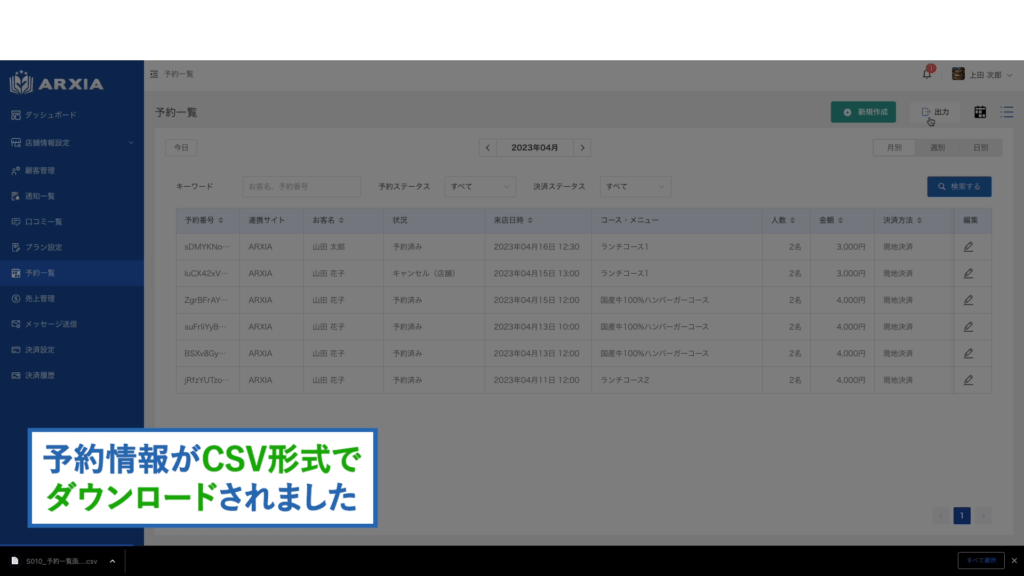Viewport: 1024px width, 576px height.
Task: Click edit pencil for 山田 太郎 reservation
Action: (x=968, y=246)
